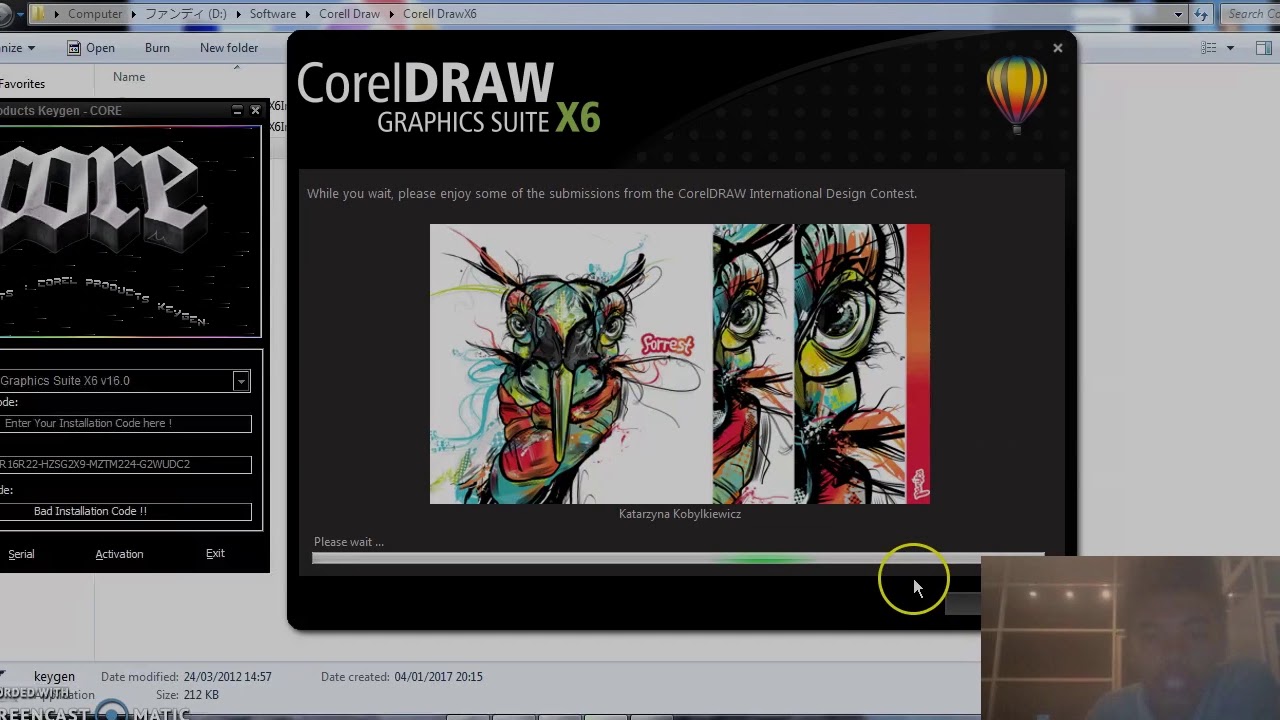Click the CORE logo banner in the keygen
Screen dimensions: 1280x720
pyautogui.click(x=130, y=232)
